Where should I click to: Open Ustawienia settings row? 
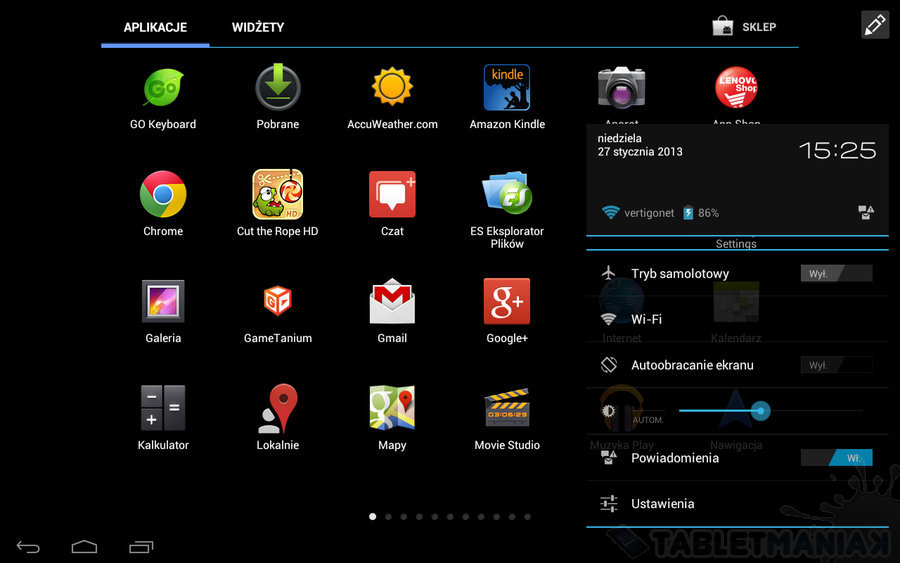[x=737, y=503]
